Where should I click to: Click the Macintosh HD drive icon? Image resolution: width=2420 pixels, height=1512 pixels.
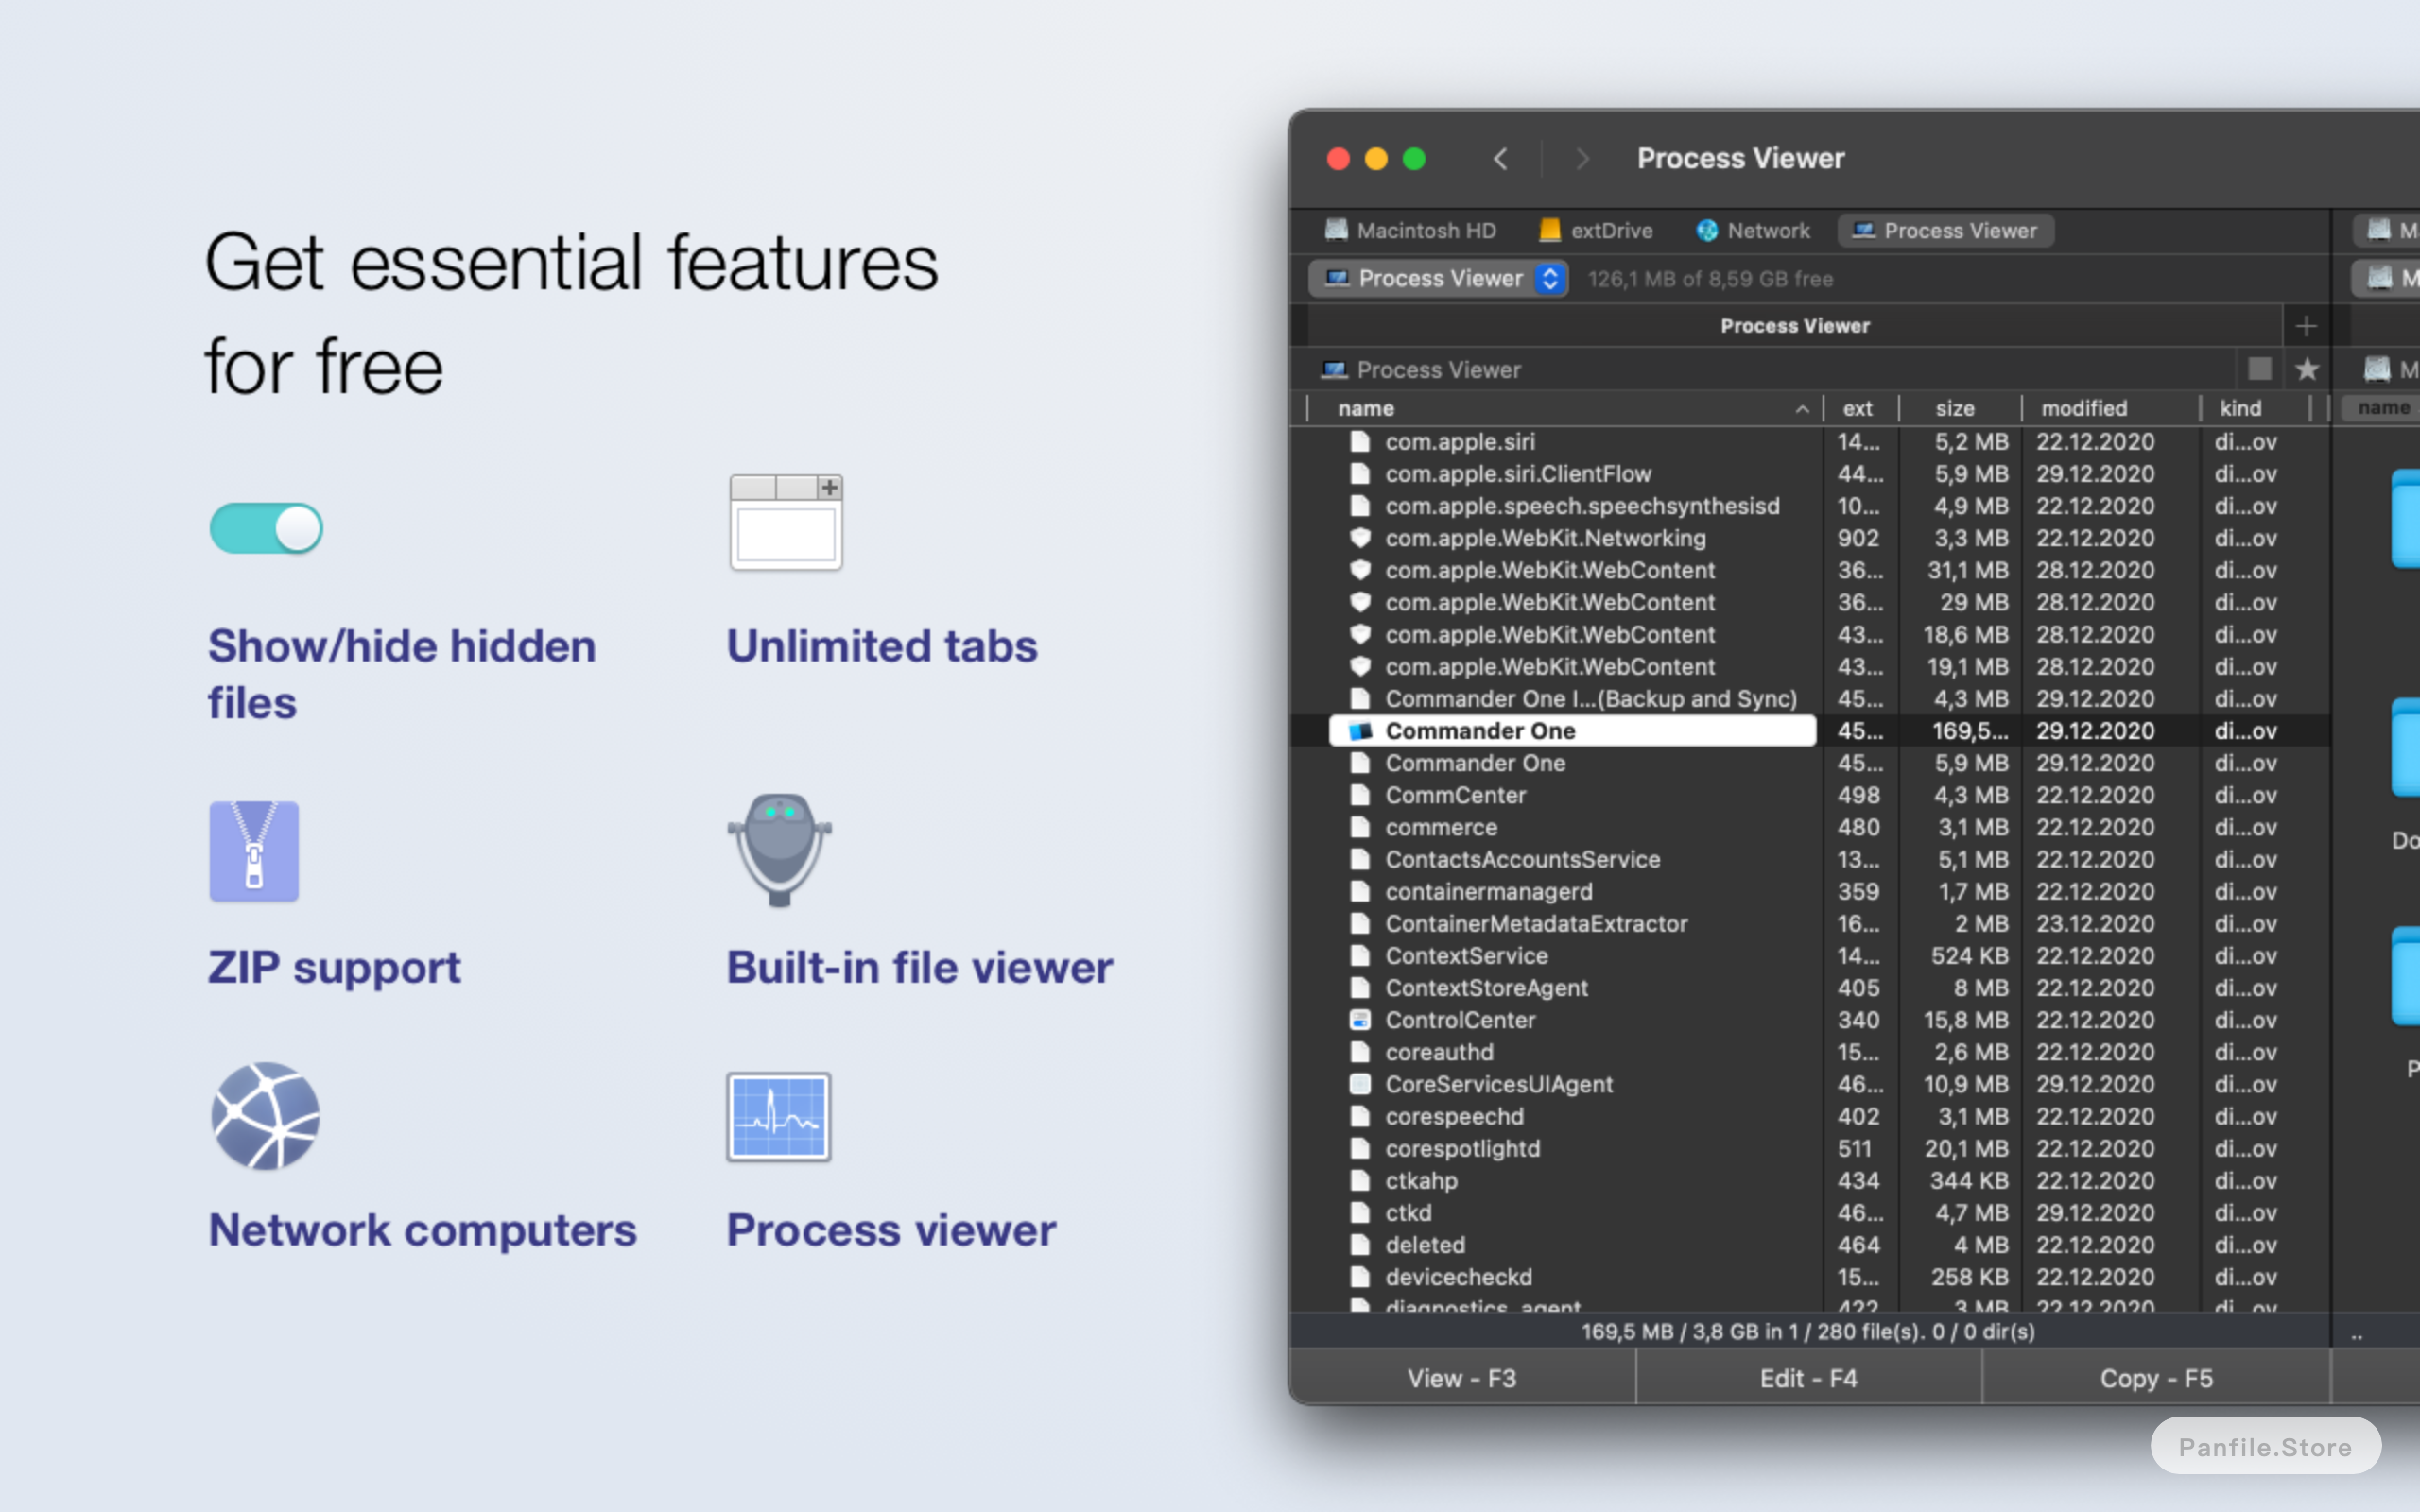point(1336,230)
